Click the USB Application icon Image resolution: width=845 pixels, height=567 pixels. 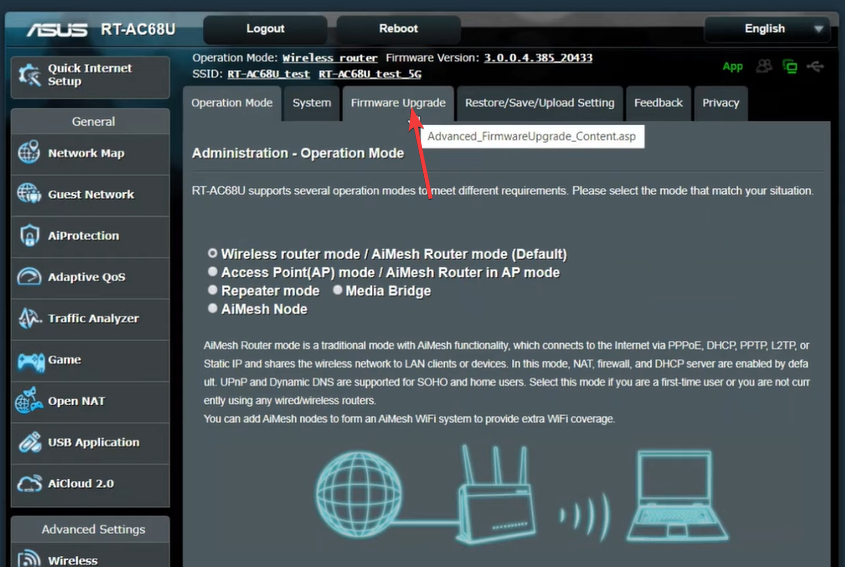[x=30, y=442]
